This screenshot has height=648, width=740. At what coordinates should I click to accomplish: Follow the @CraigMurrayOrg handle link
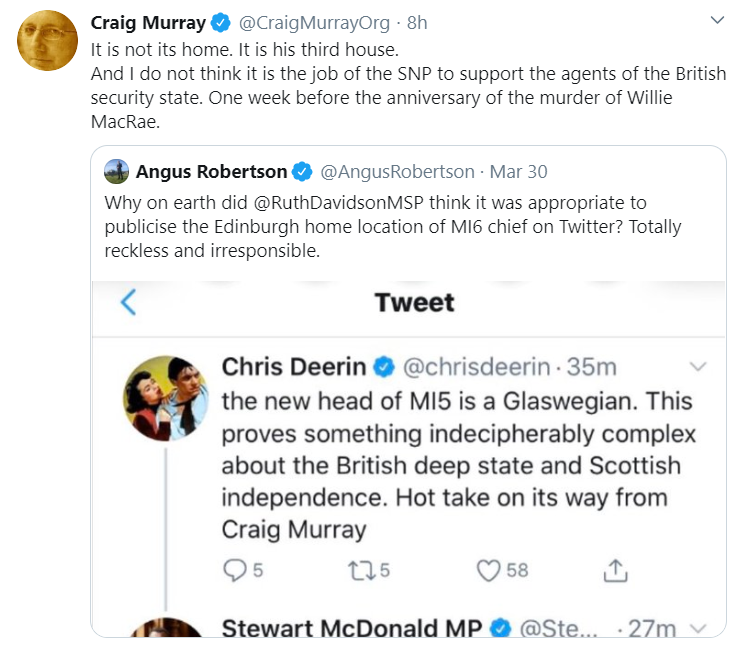pos(314,23)
